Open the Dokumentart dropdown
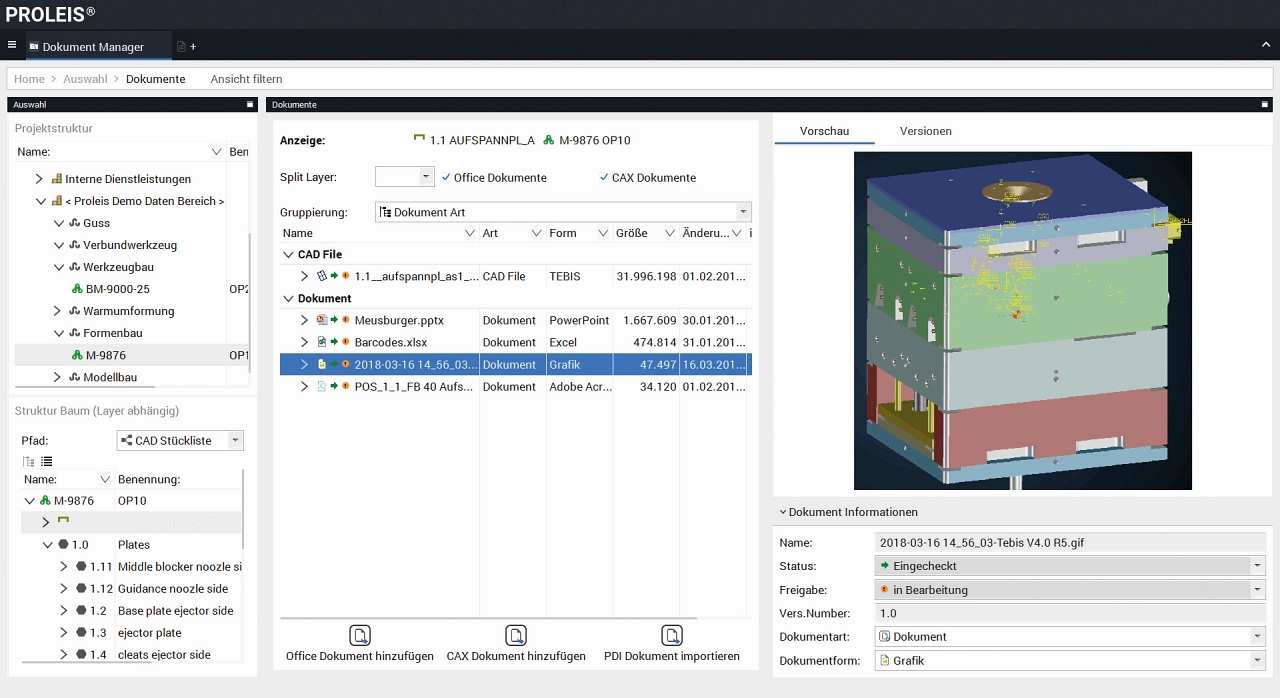The width and height of the screenshot is (1280, 698). [1257, 636]
